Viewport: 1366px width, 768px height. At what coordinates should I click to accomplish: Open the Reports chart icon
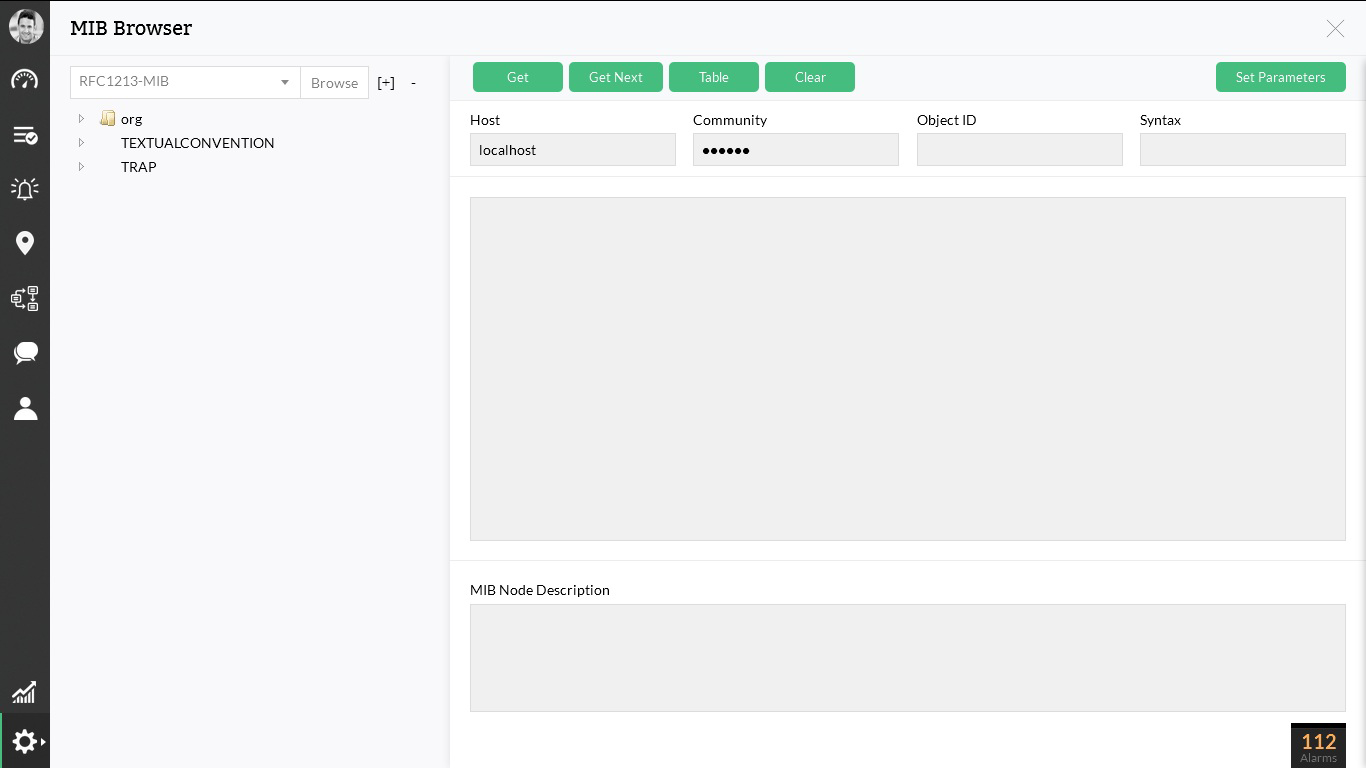coord(24,692)
